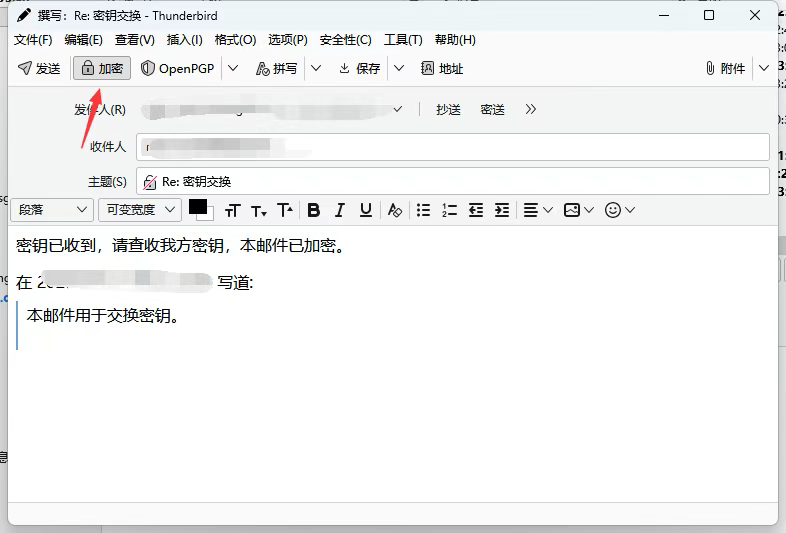Image resolution: width=786 pixels, height=533 pixels.
Task: Open the 地址 (Address book) toolbar button
Action: click(x=441, y=68)
